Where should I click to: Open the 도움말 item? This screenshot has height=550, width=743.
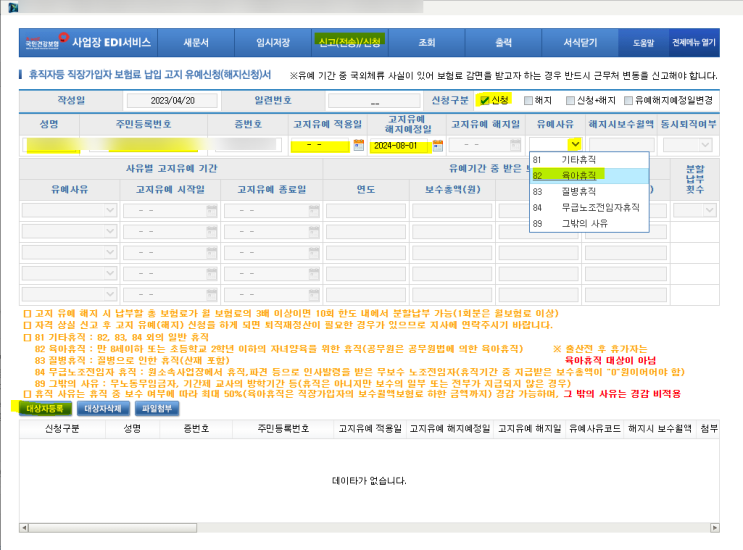pyautogui.click(x=643, y=43)
